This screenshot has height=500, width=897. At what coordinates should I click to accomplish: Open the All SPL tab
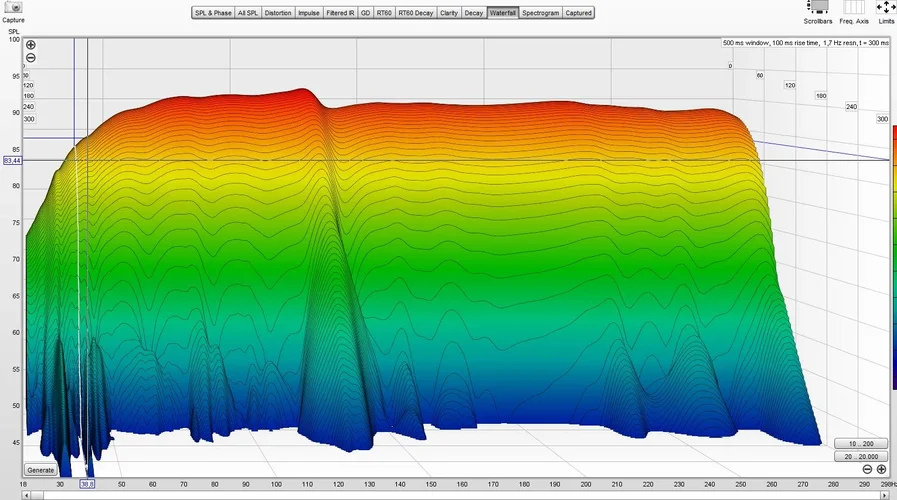248,13
